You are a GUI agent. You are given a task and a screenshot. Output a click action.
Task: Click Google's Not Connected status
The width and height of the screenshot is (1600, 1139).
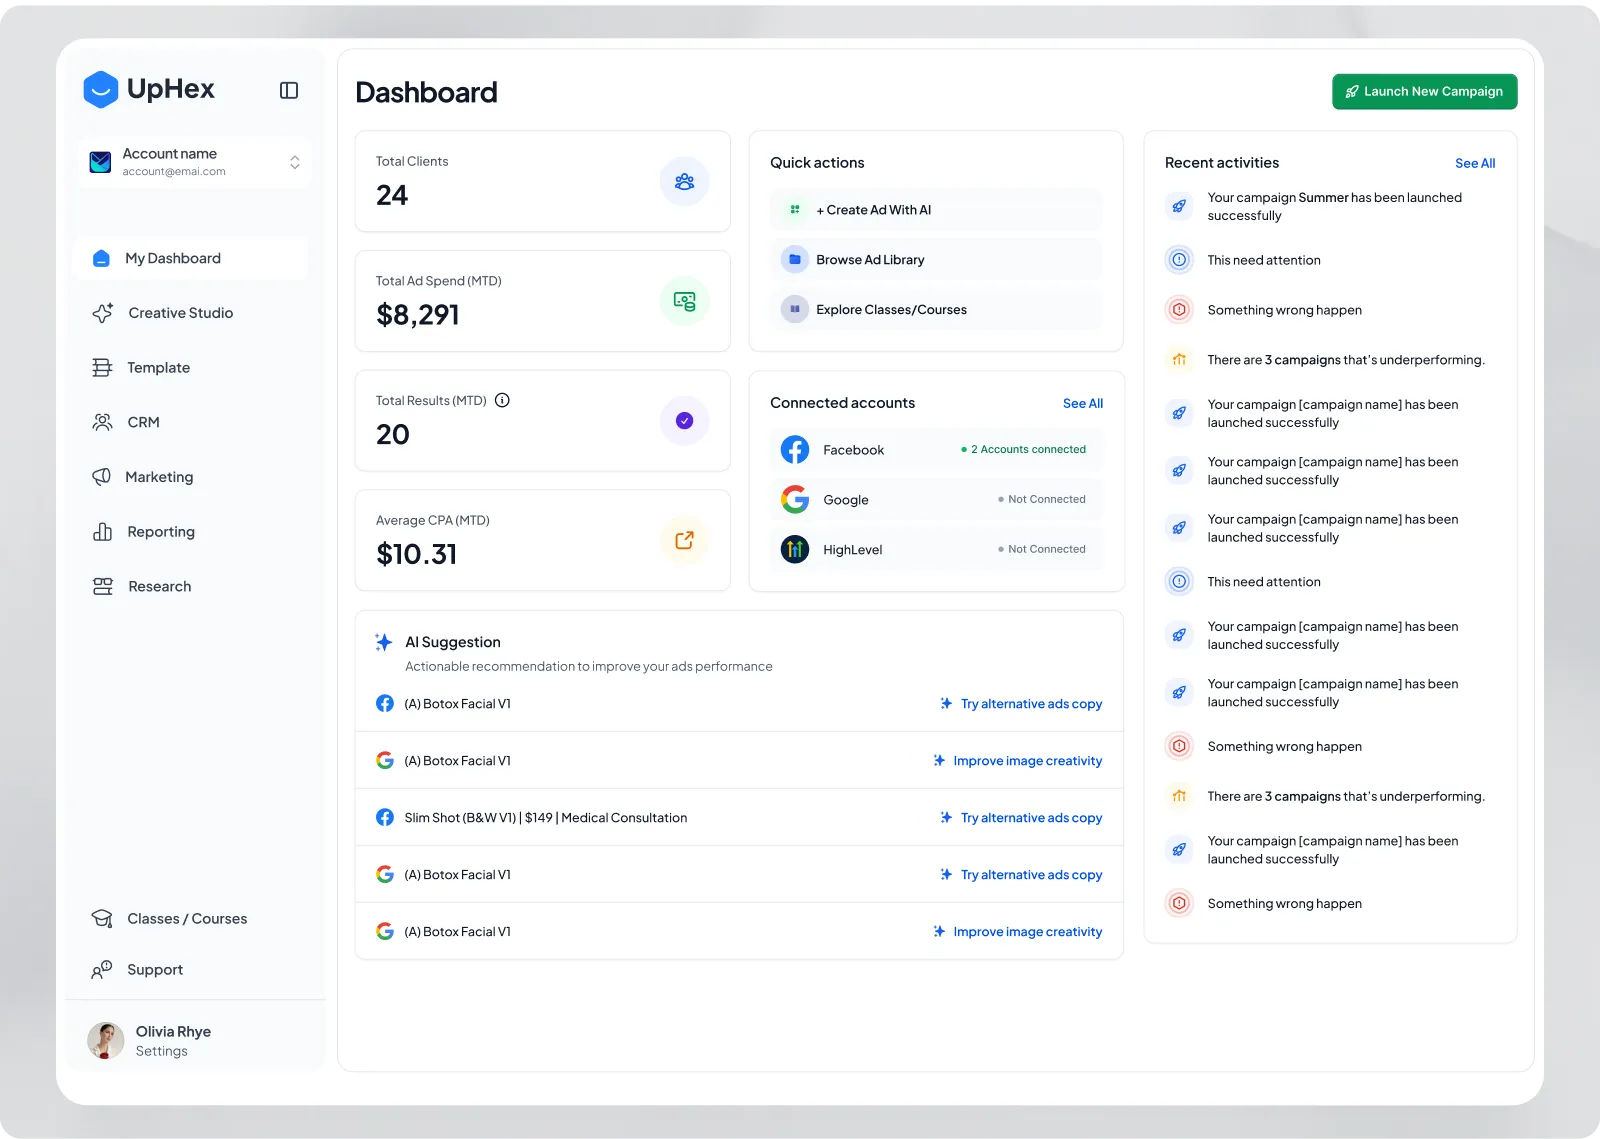1042,499
